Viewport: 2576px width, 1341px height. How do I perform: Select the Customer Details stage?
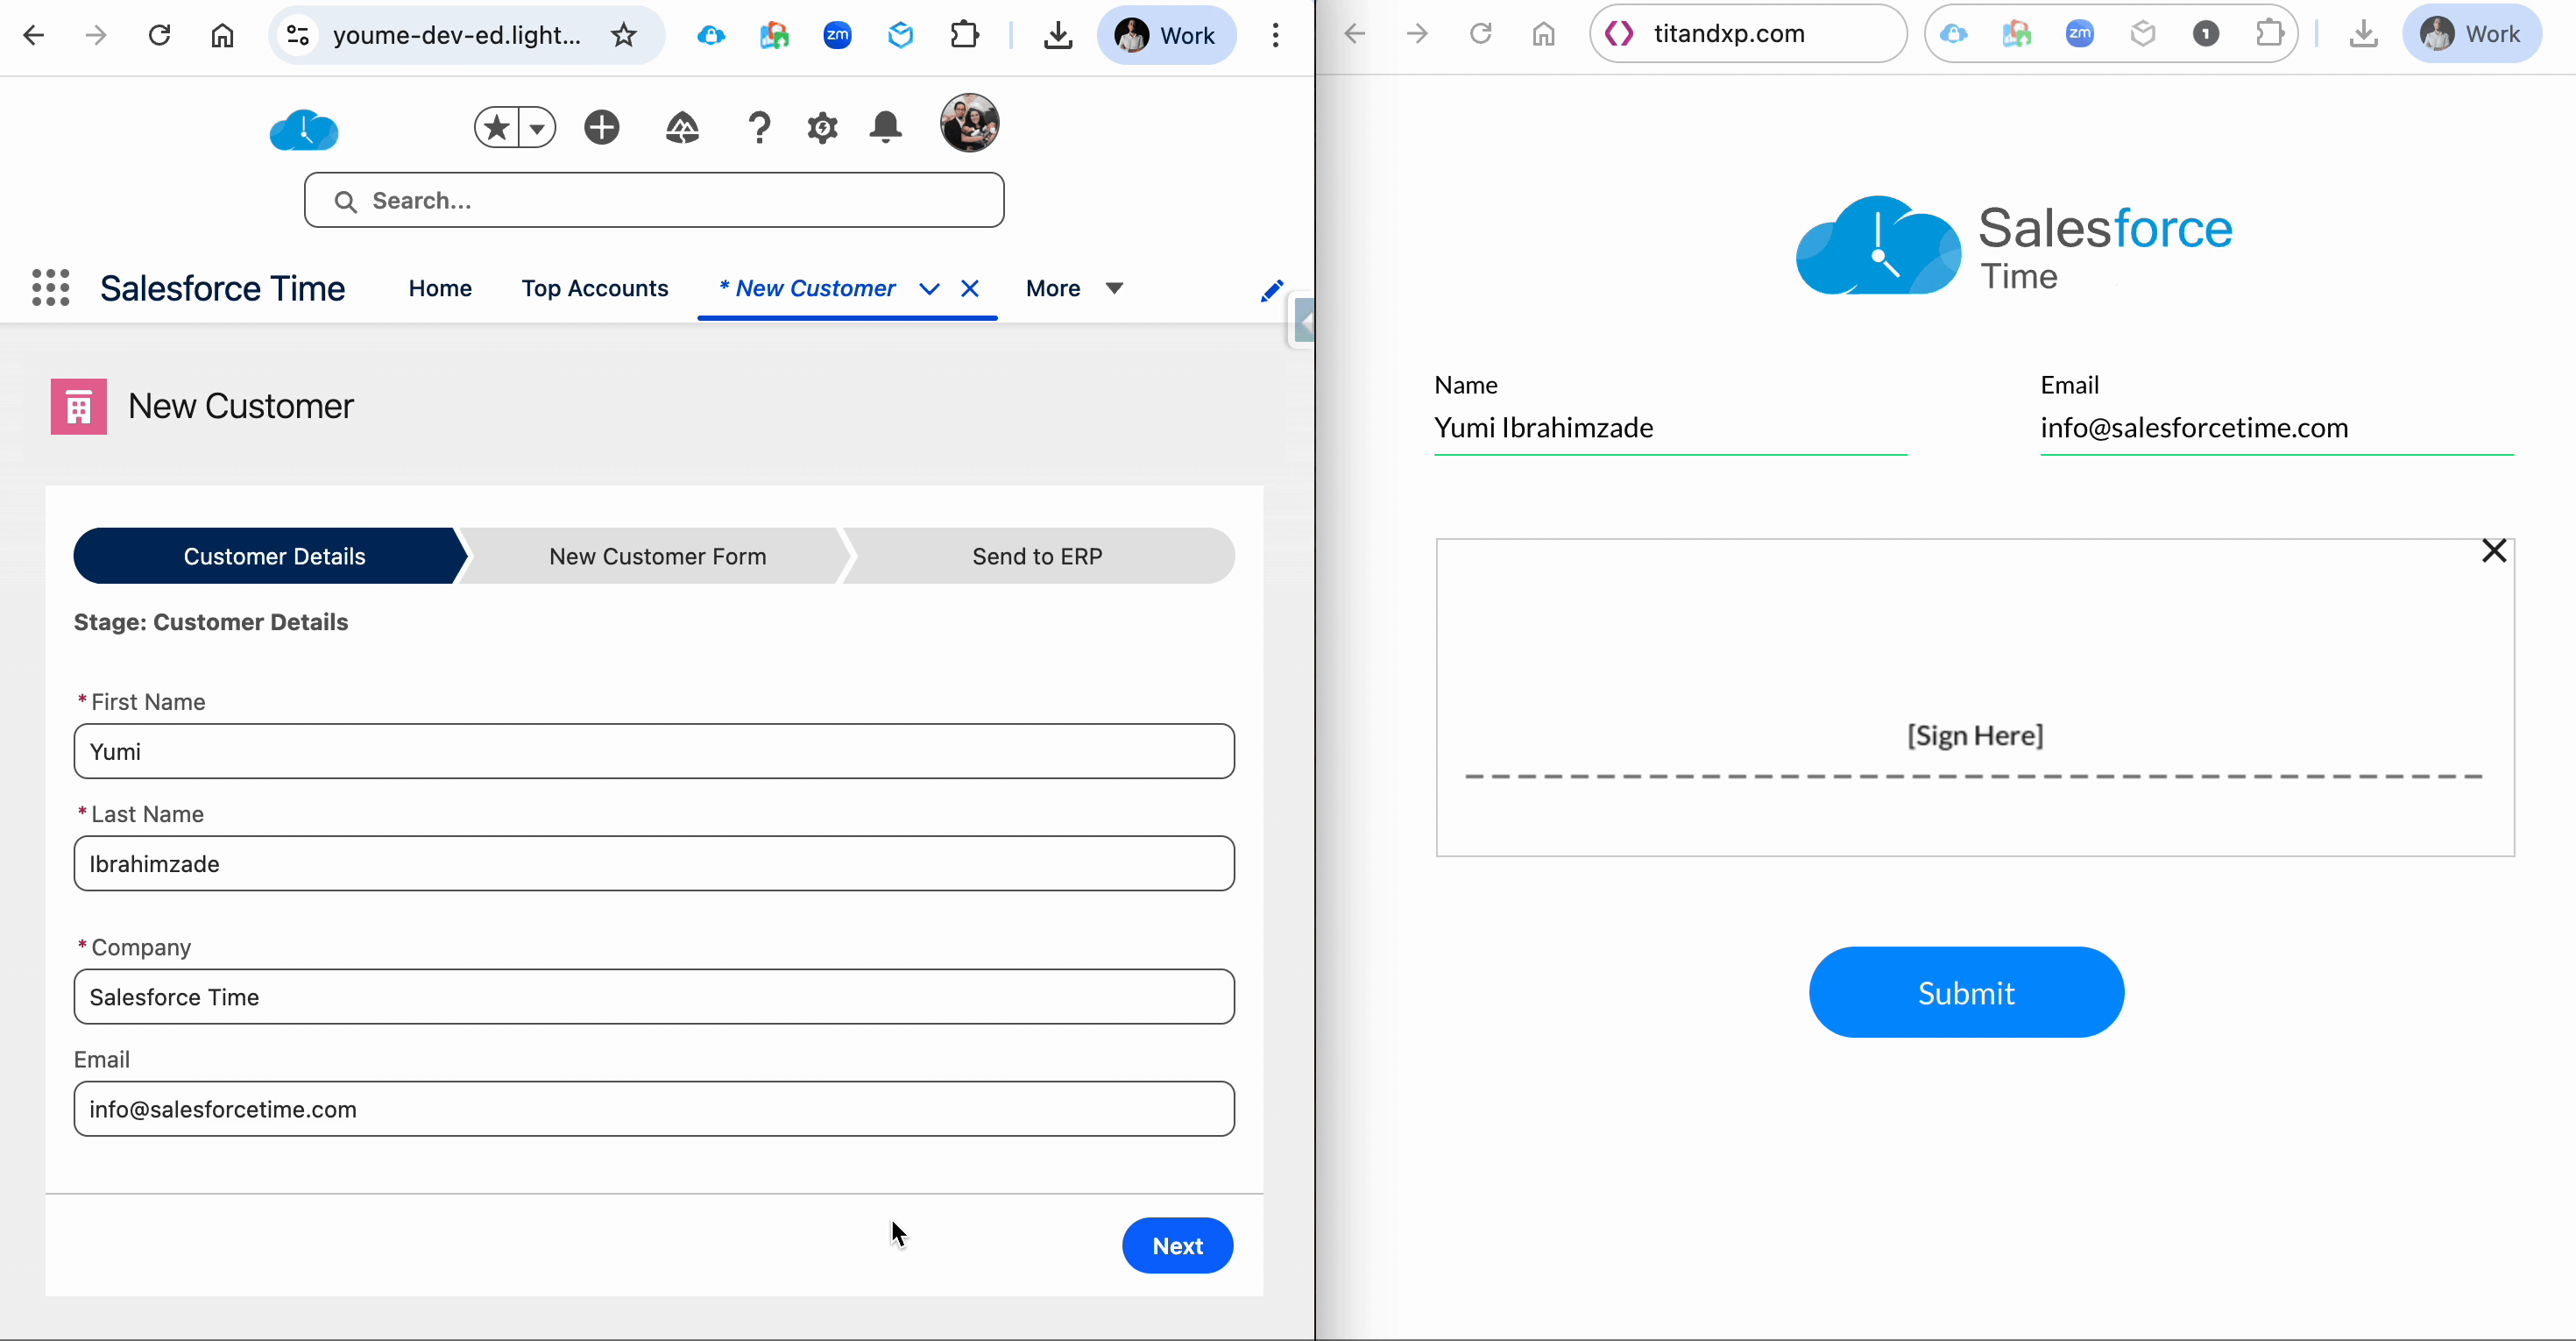click(x=270, y=556)
